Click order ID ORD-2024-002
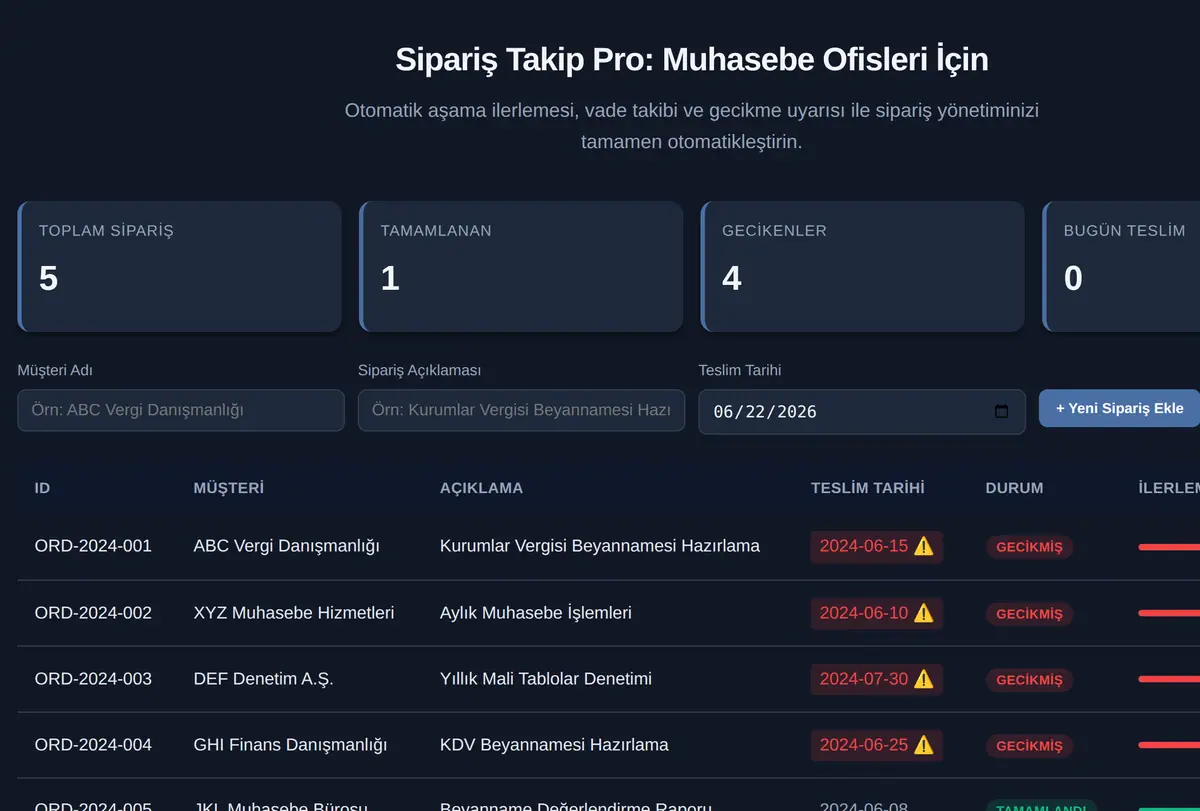This screenshot has height=811, width=1200. [93, 612]
